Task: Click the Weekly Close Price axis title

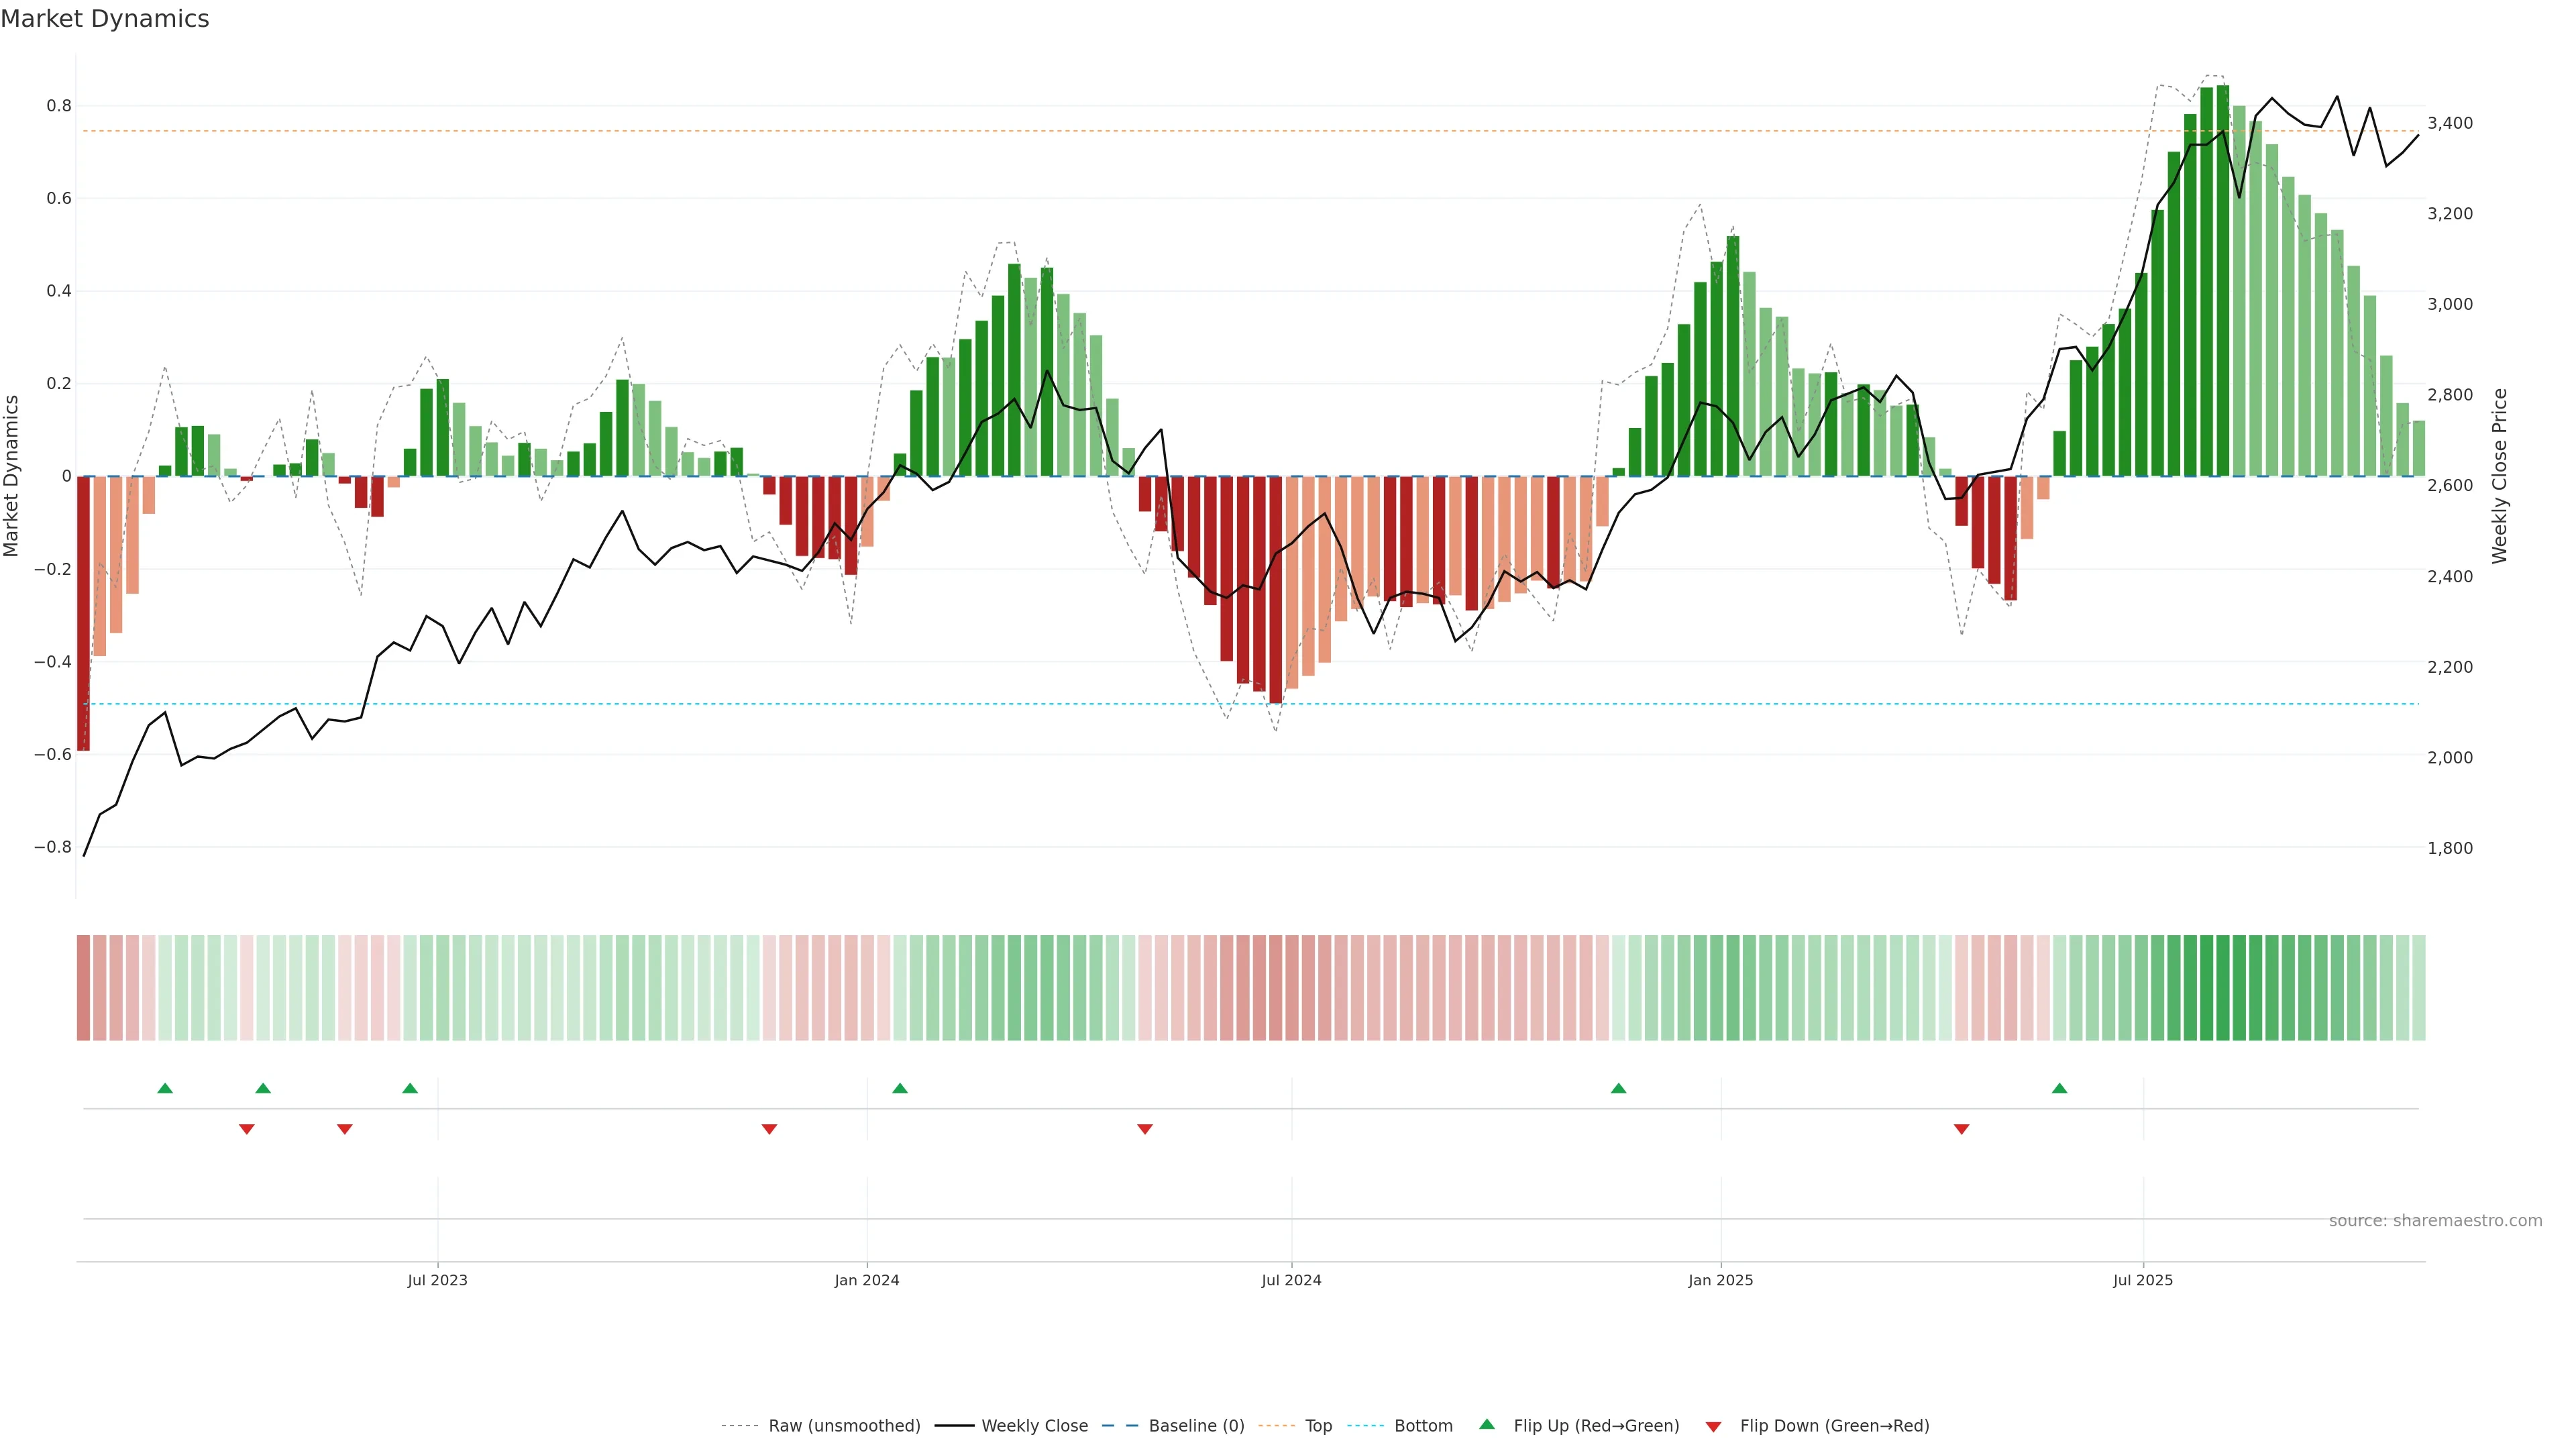Action: pos(2499,476)
